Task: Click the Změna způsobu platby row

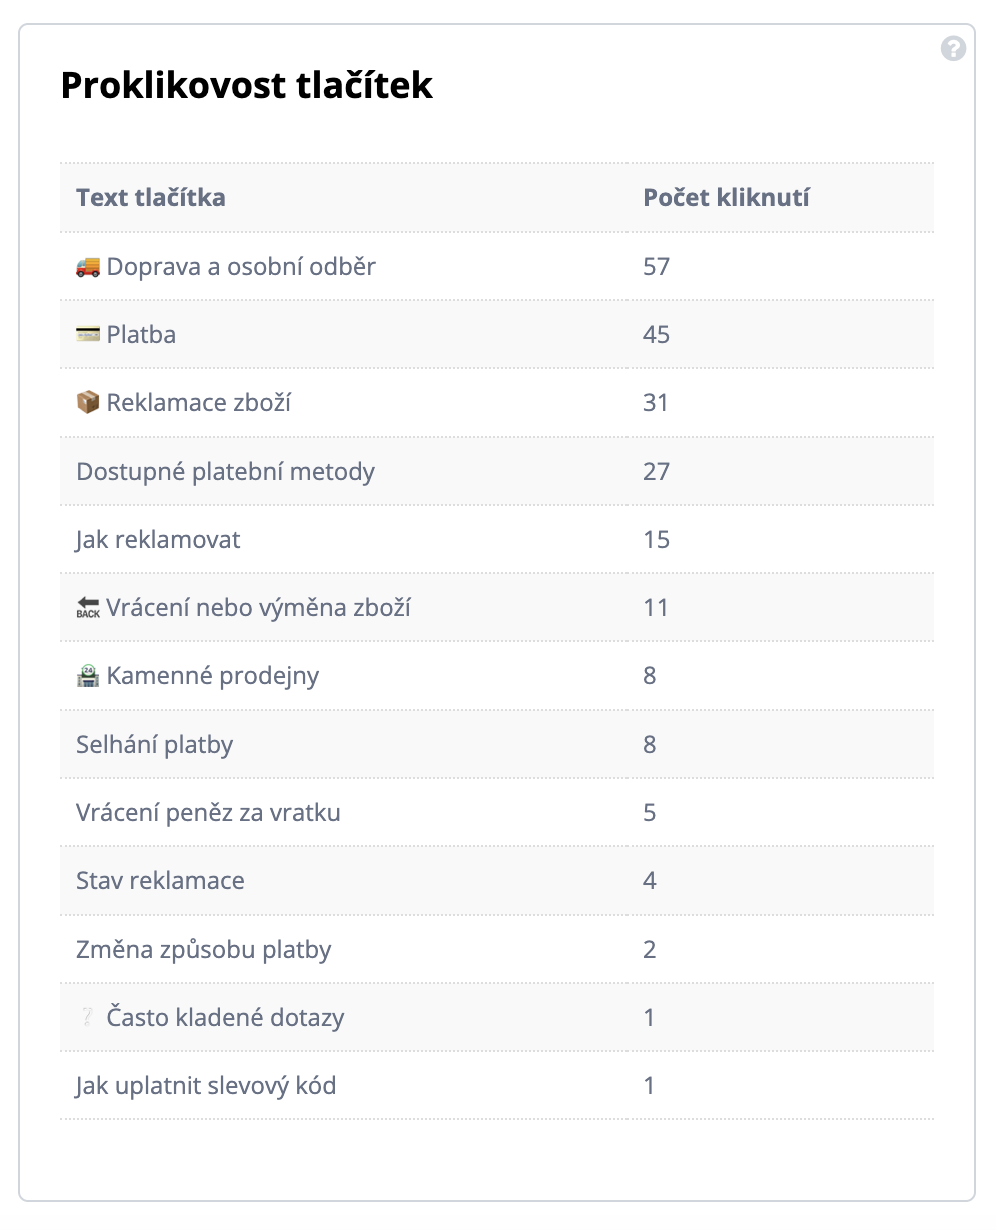Action: click(203, 949)
